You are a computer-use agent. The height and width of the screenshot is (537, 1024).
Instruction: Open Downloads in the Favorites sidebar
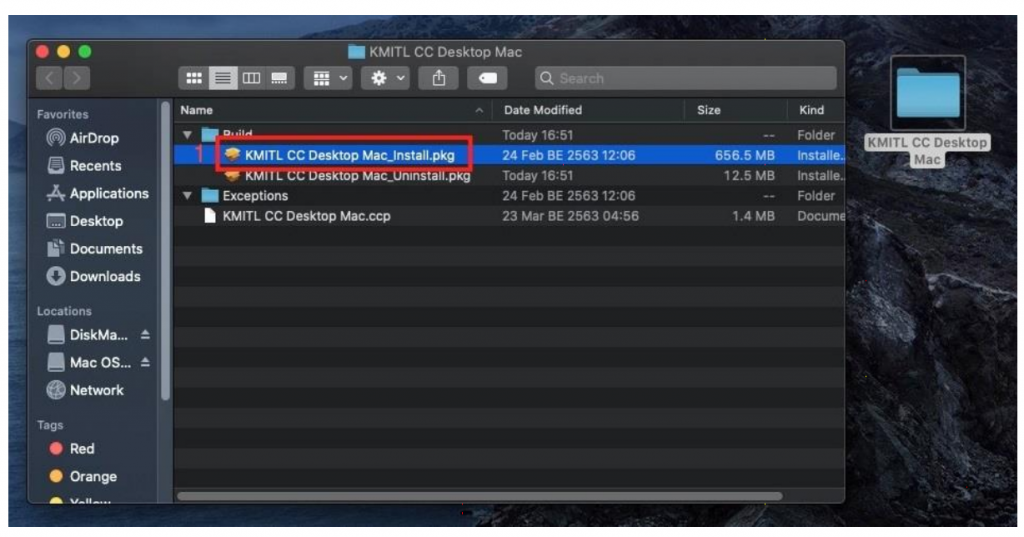tap(104, 277)
